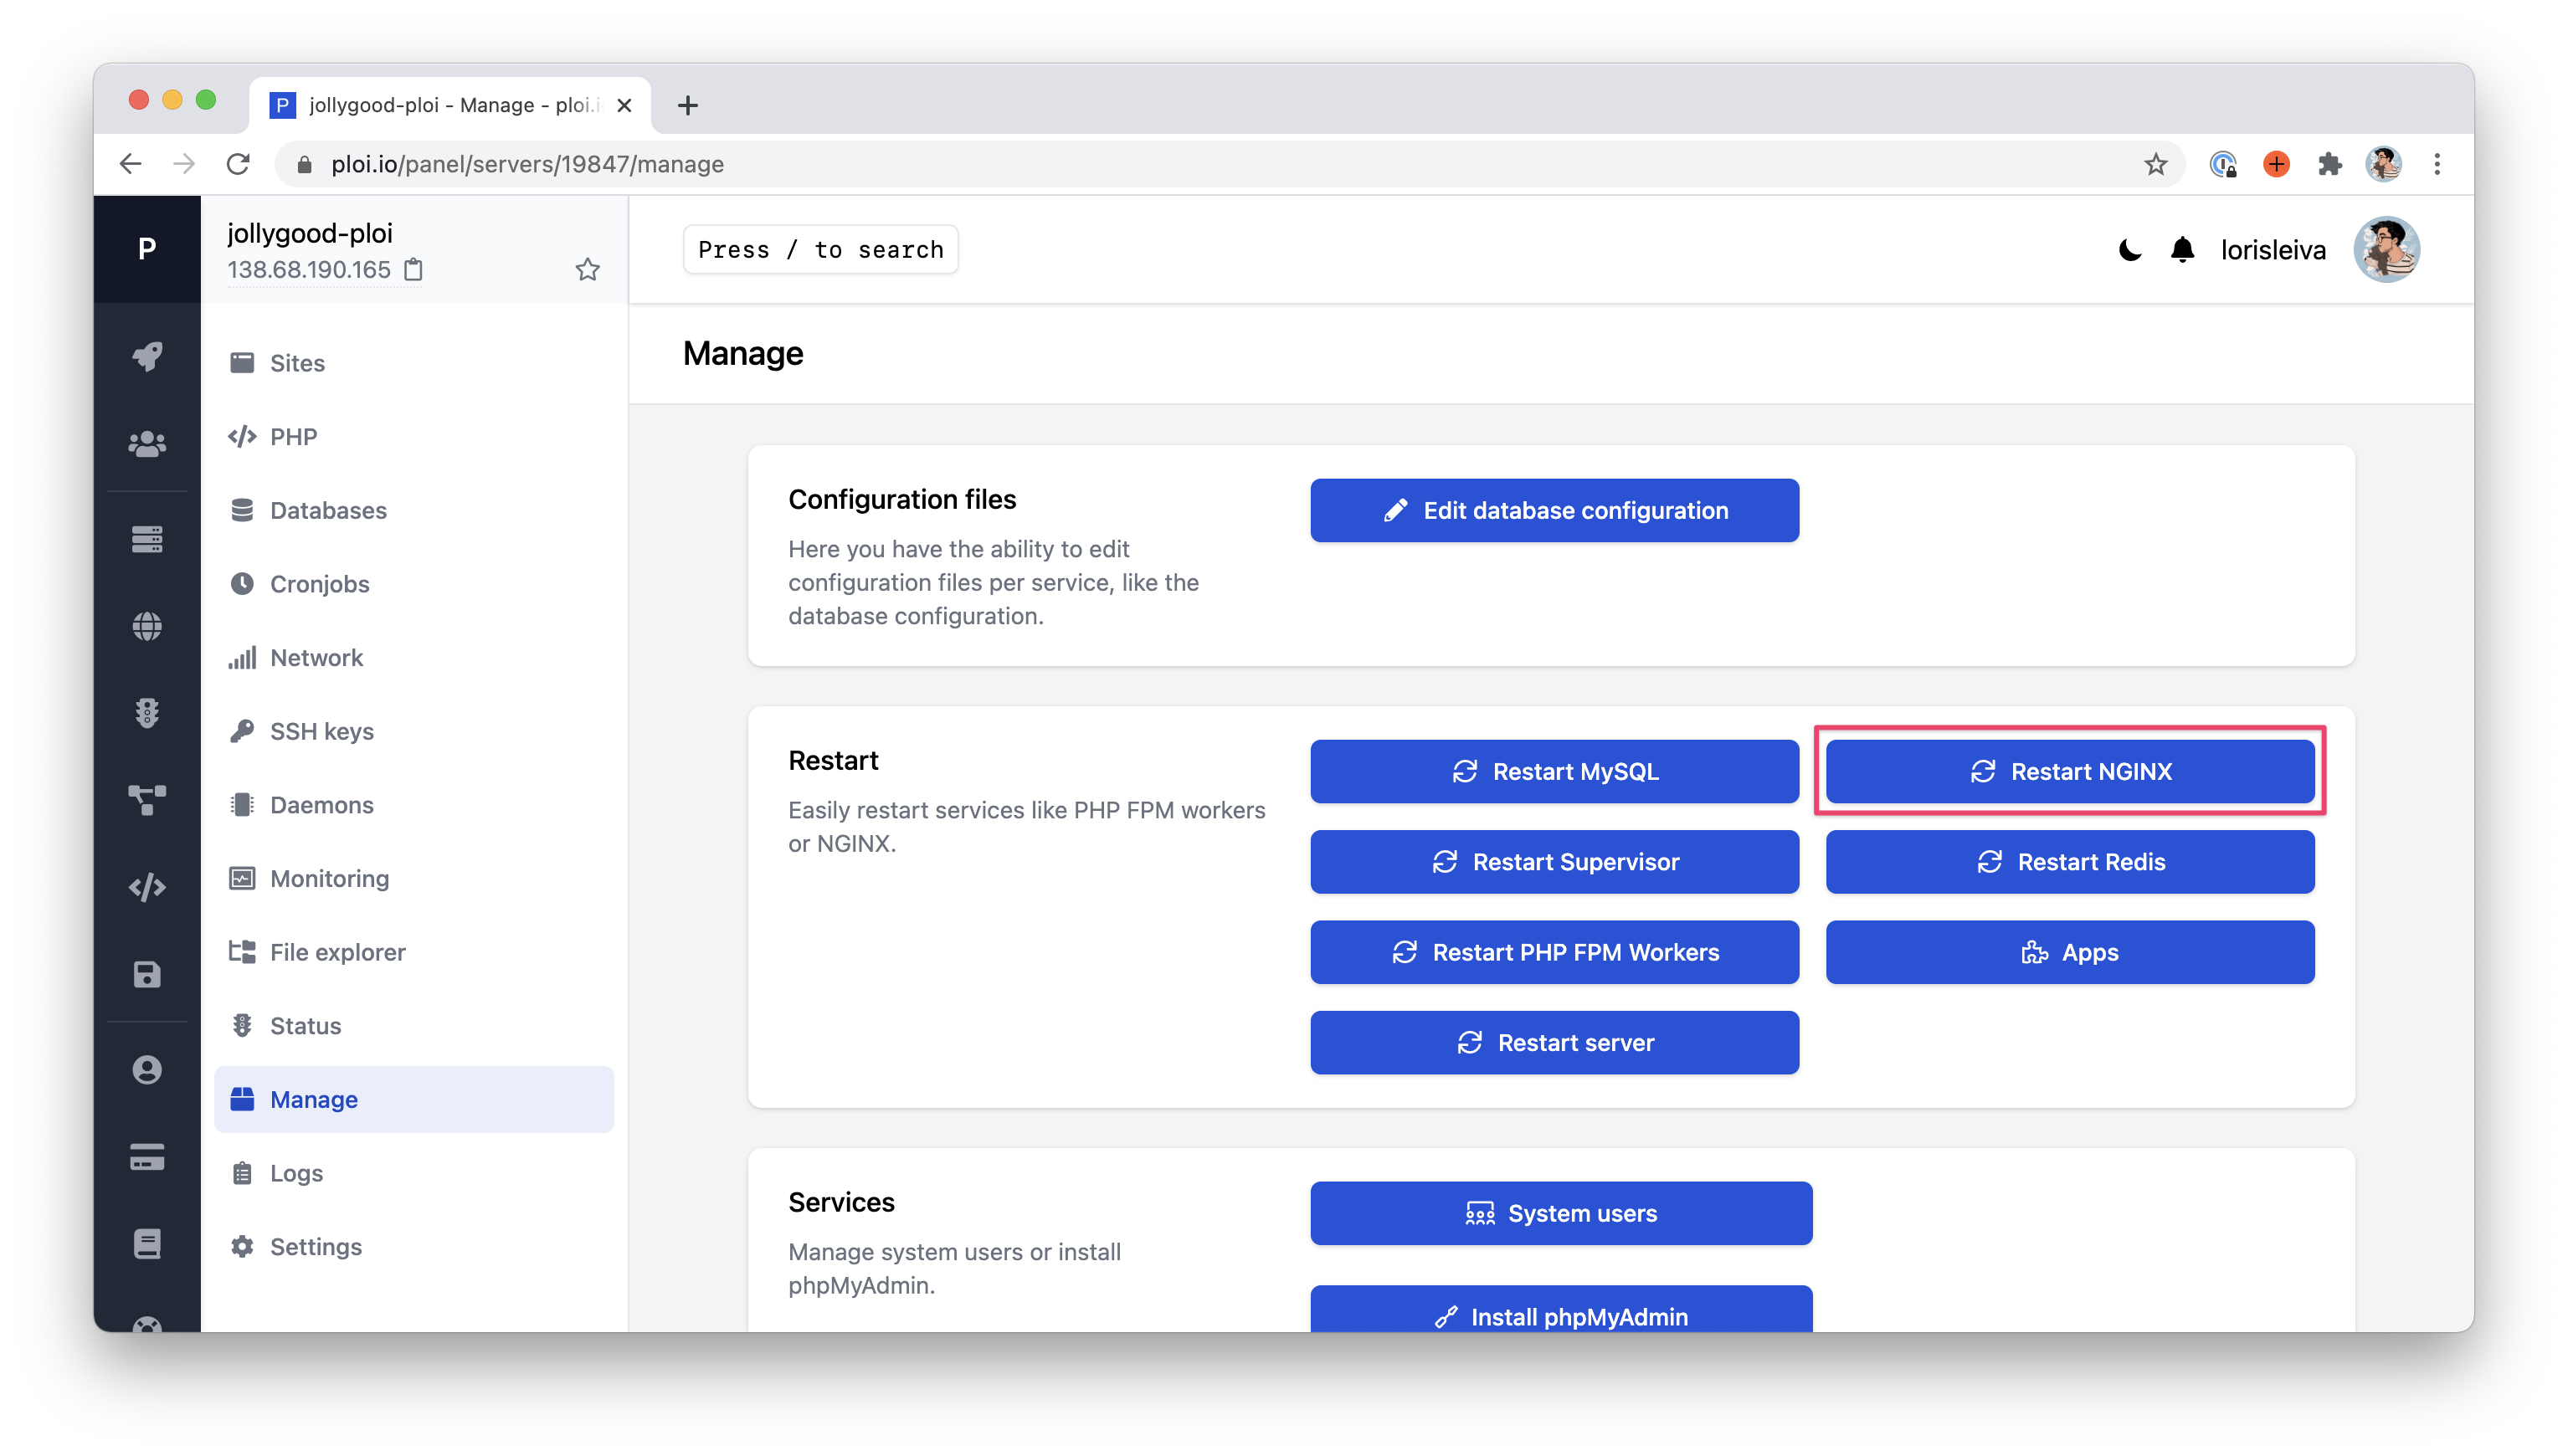Open lorisleiva username menu

[2273, 250]
